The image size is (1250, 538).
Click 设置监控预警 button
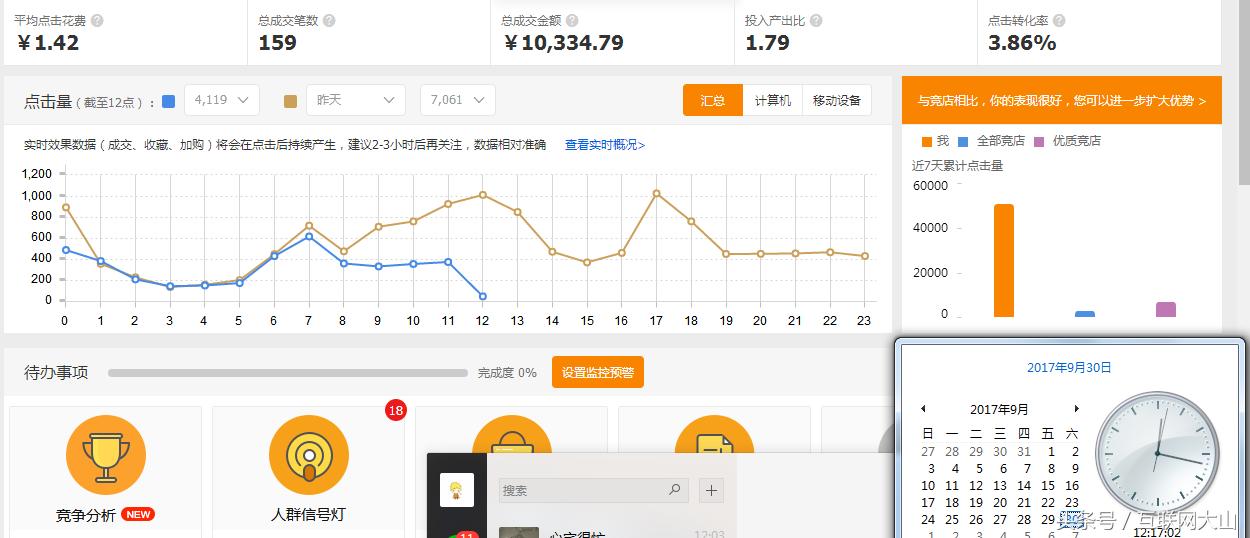click(x=598, y=372)
